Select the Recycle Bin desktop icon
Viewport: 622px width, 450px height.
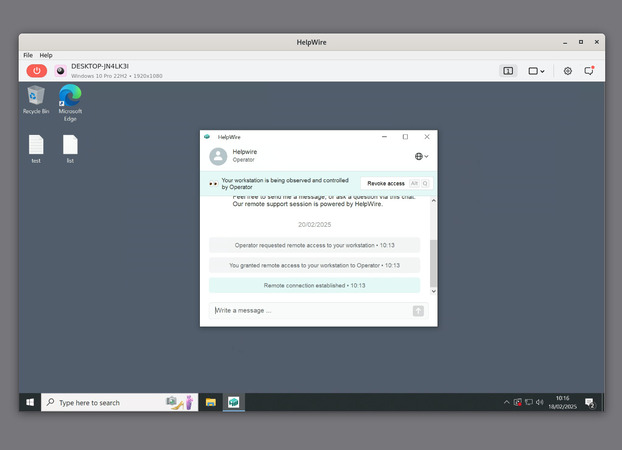pyautogui.click(x=36, y=100)
